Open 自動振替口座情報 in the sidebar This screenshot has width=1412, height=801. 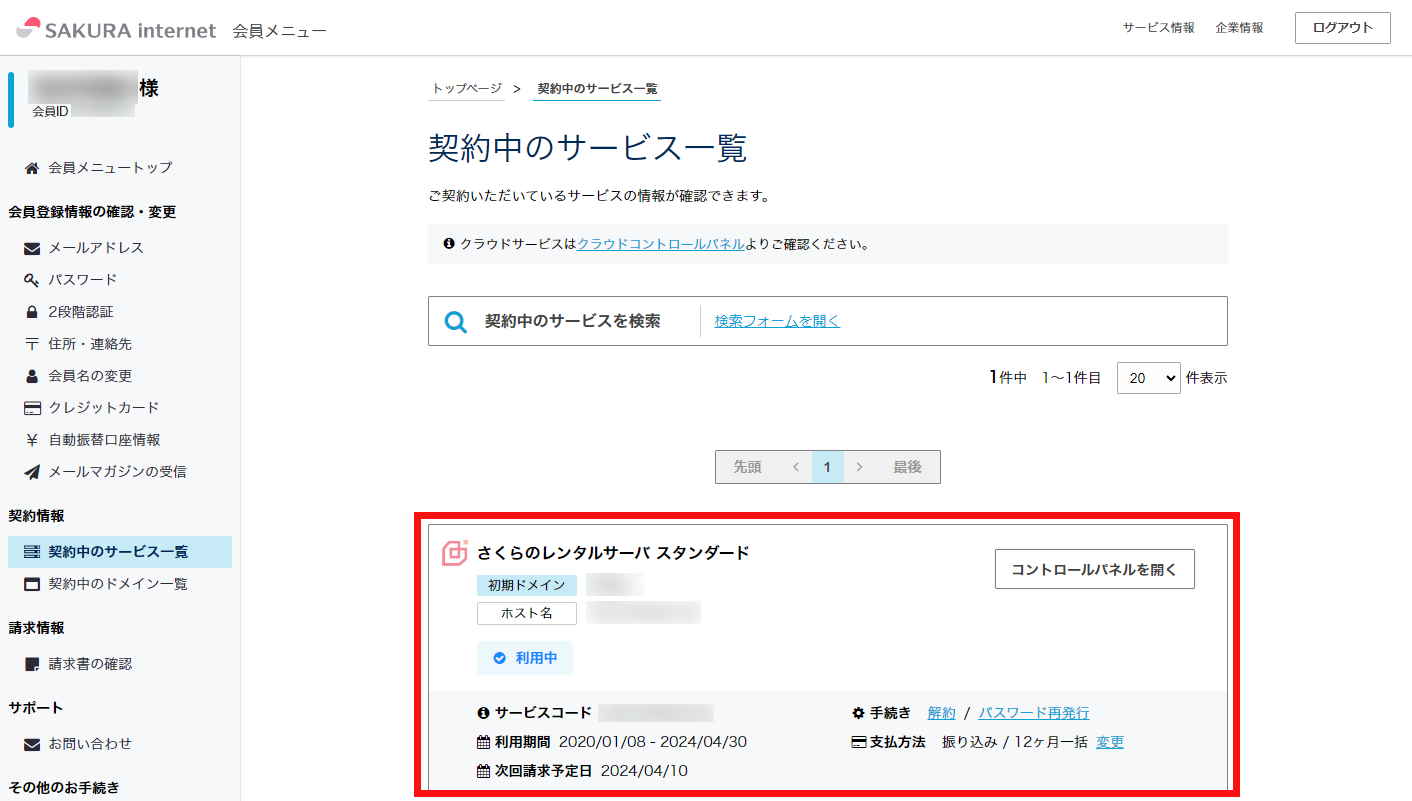[104, 440]
